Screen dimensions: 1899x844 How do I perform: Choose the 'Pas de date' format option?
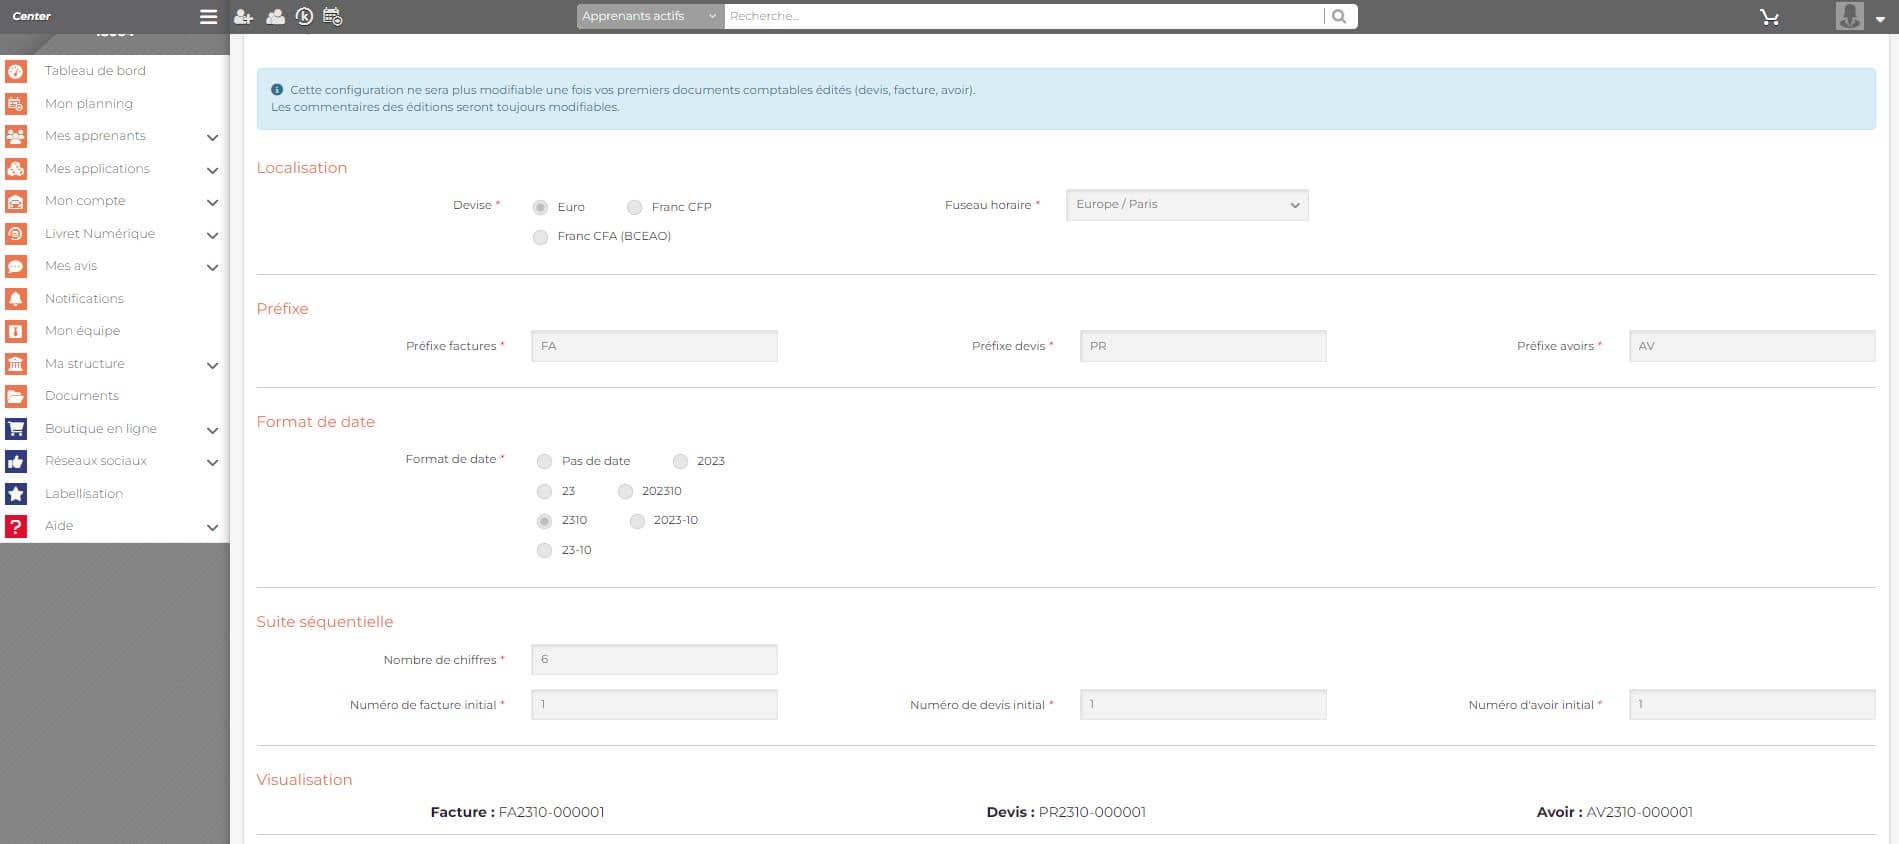pos(544,461)
